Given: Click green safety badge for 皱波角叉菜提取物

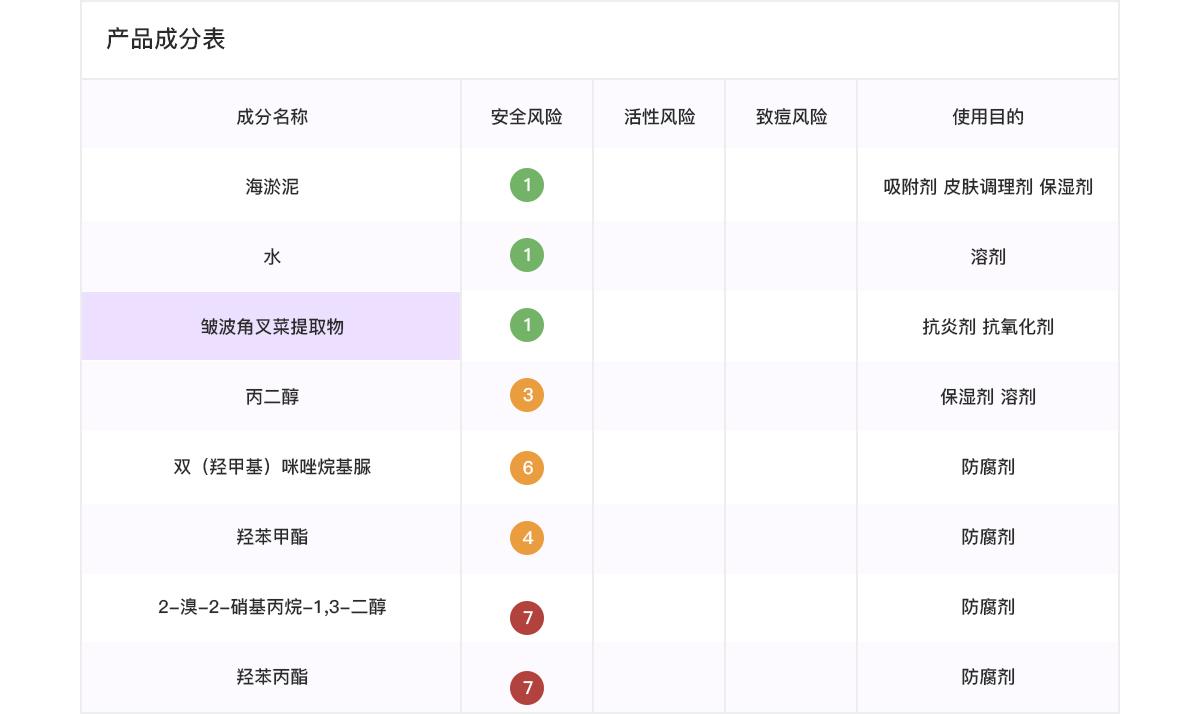Looking at the screenshot, I should 527,325.
